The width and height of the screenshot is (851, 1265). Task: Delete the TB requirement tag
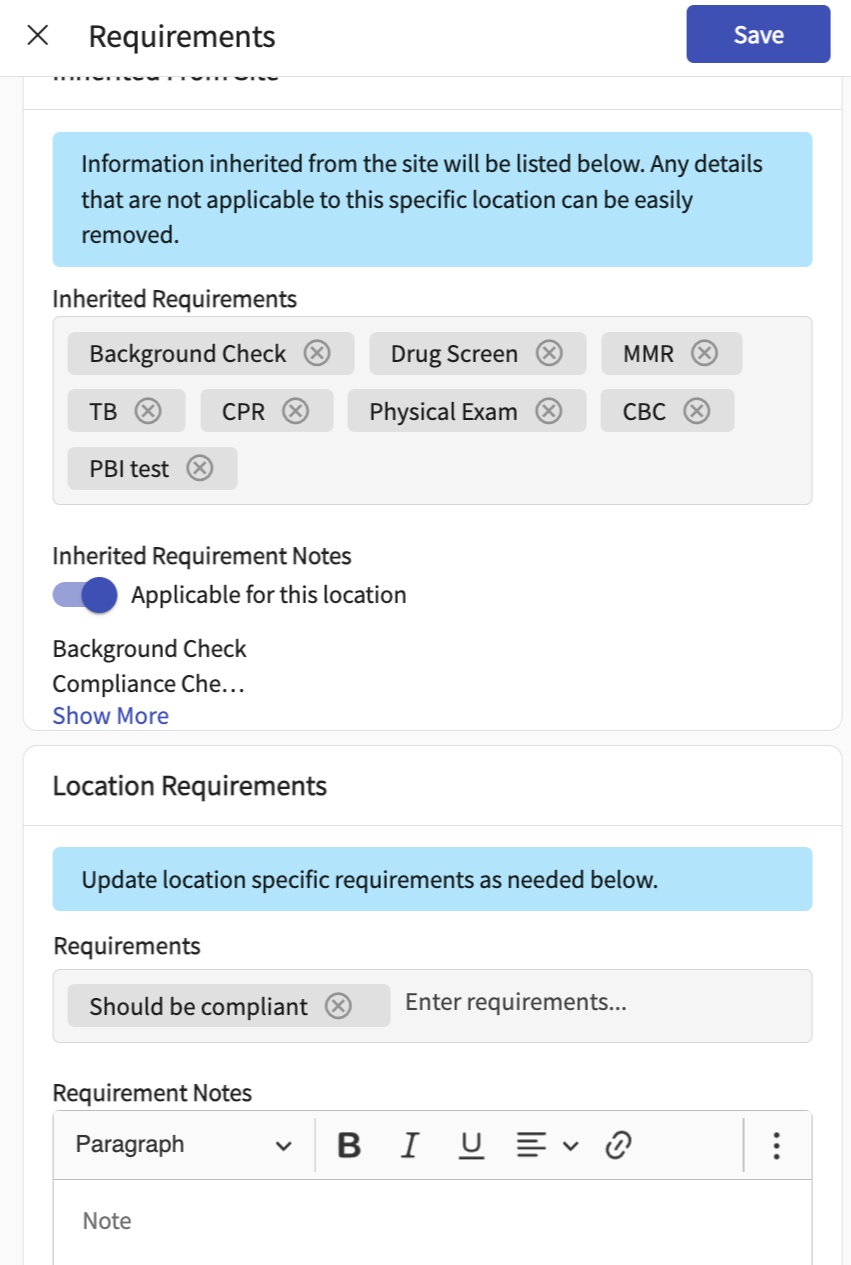tap(148, 411)
